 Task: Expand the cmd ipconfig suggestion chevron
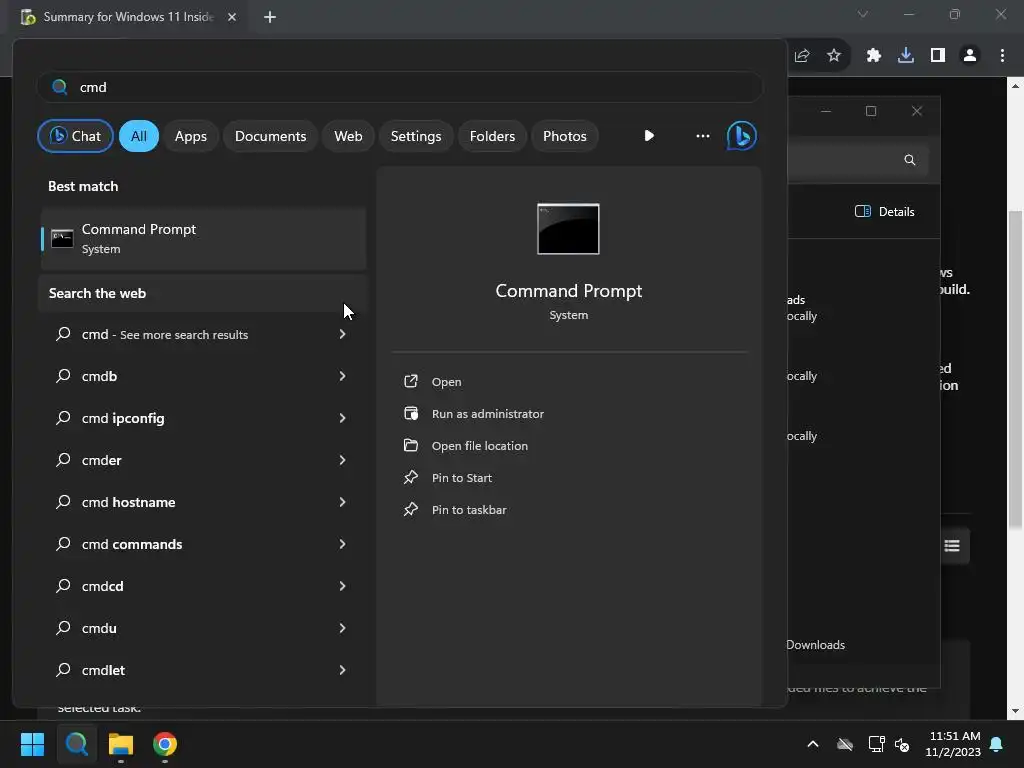coord(342,418)
